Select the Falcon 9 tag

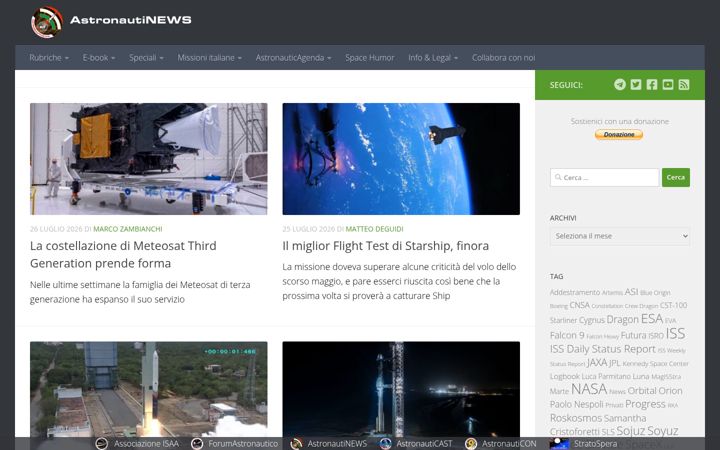point(567,335)
